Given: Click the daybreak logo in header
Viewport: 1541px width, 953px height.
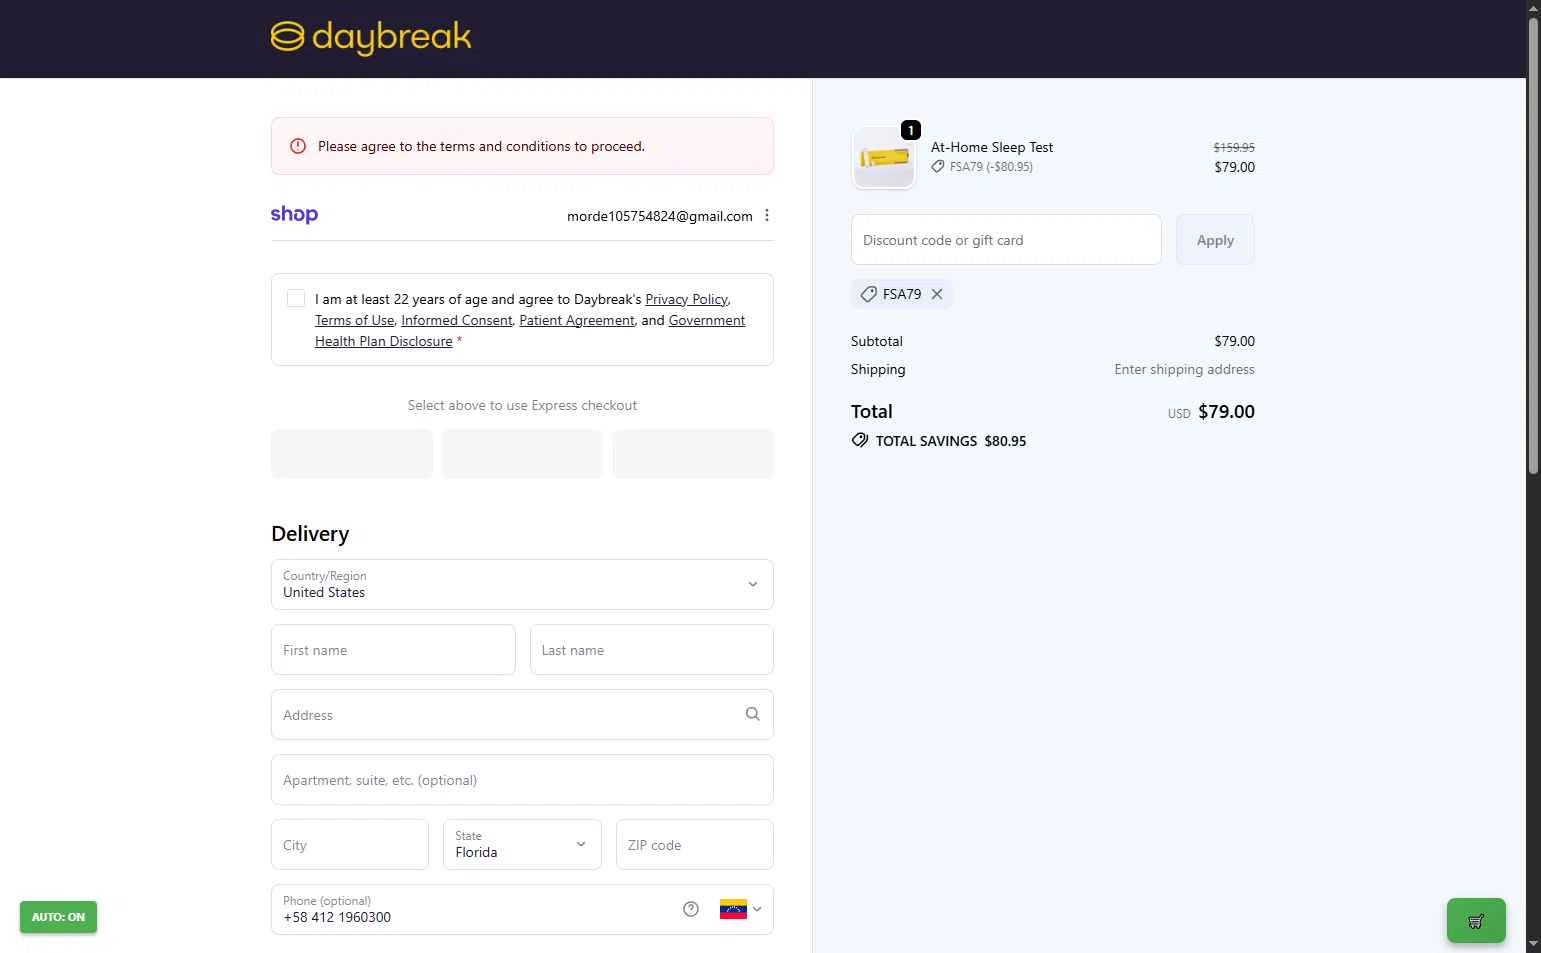Looking at the screenshot, I should [371, 38].
